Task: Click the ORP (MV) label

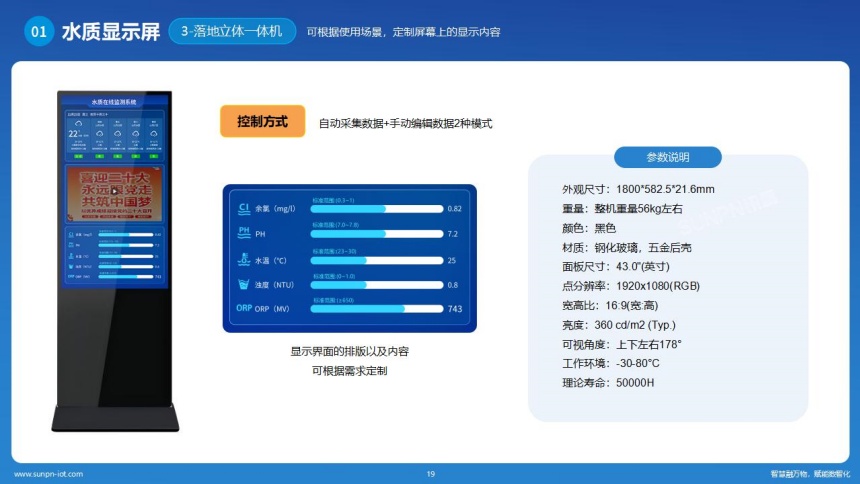Action: [x=272, y=309]
